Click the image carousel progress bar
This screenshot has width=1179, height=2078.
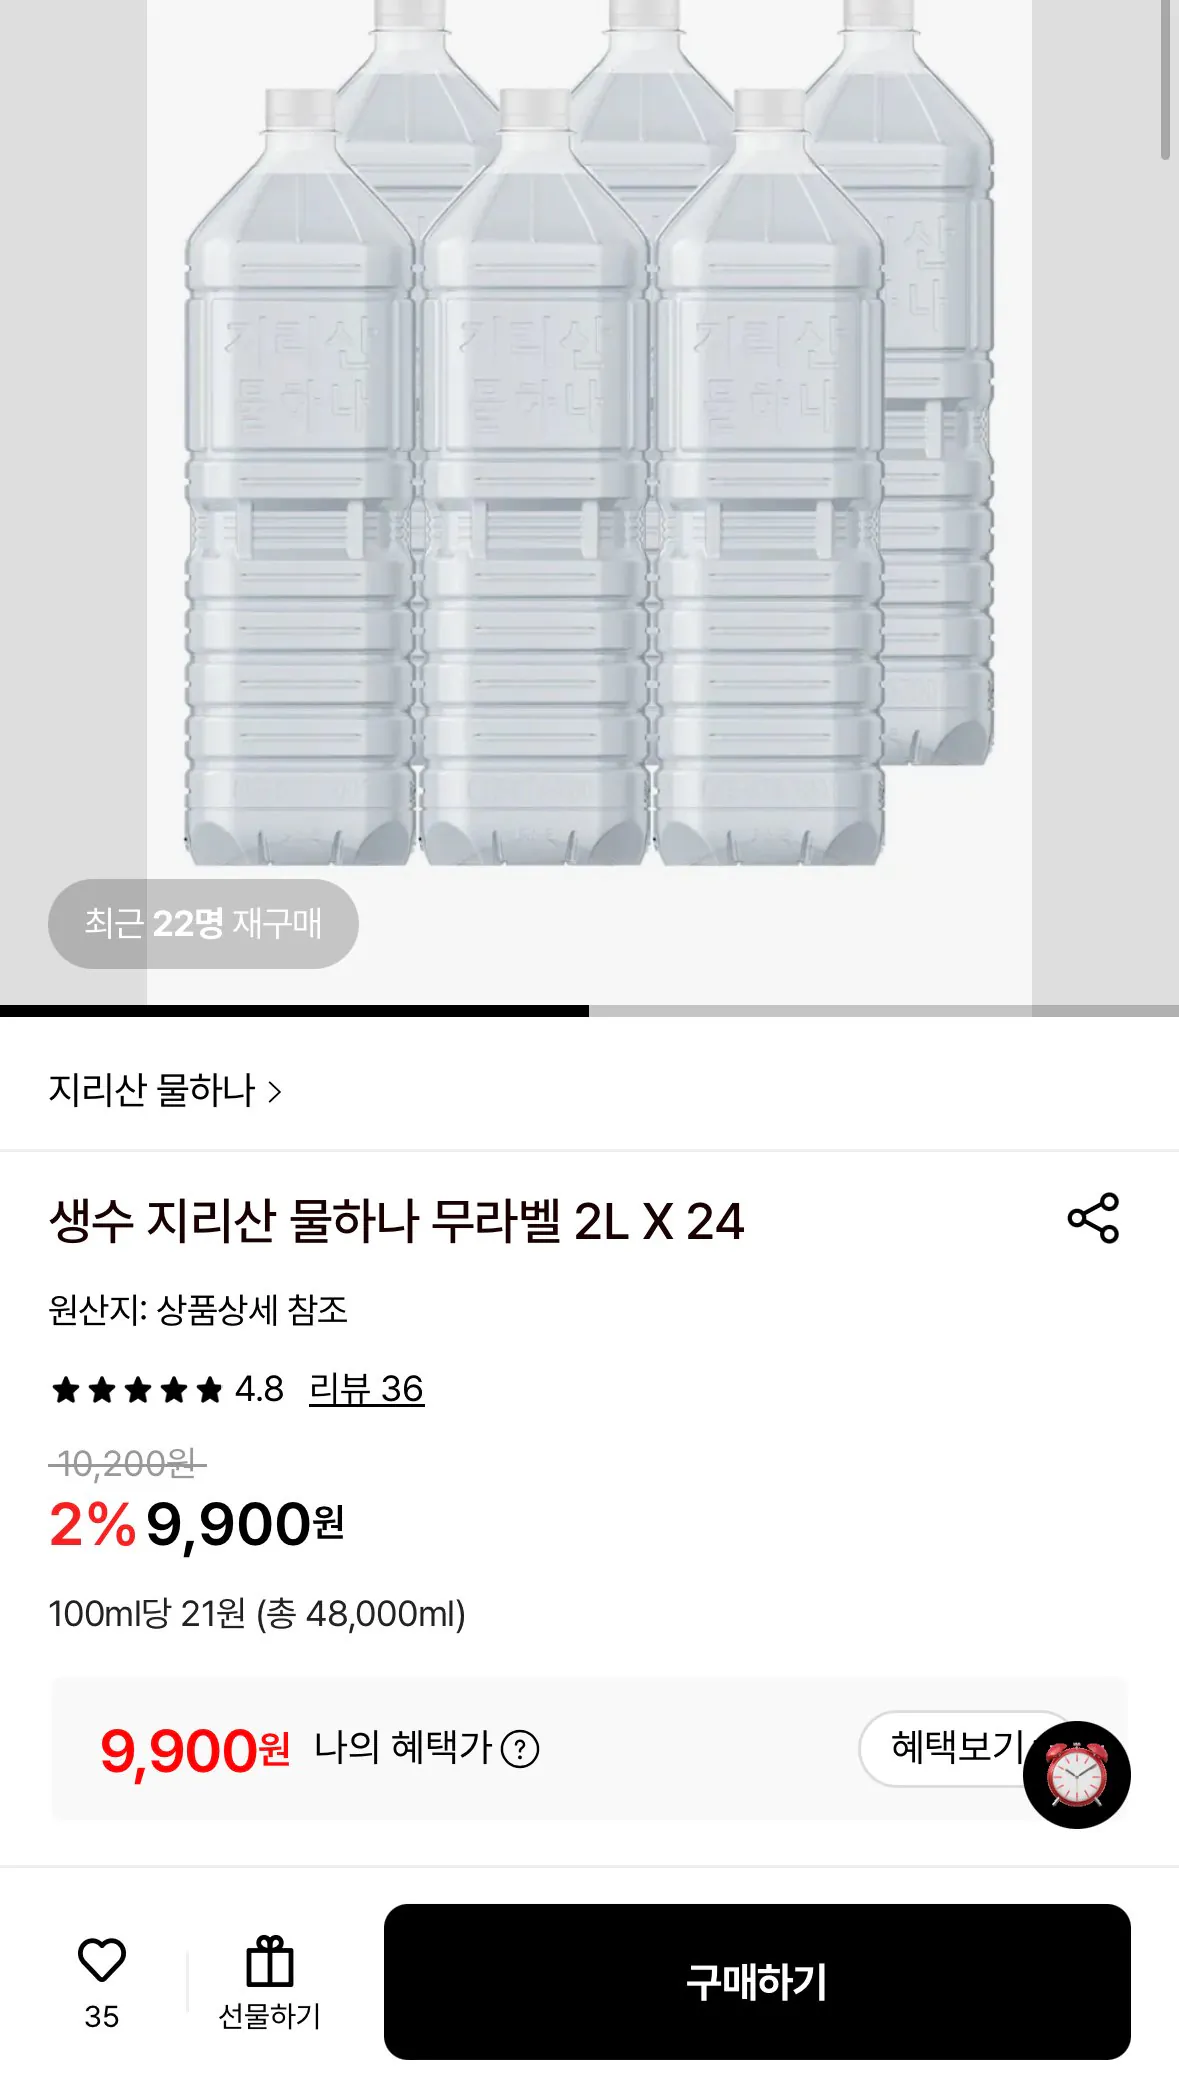[589, 1011]
